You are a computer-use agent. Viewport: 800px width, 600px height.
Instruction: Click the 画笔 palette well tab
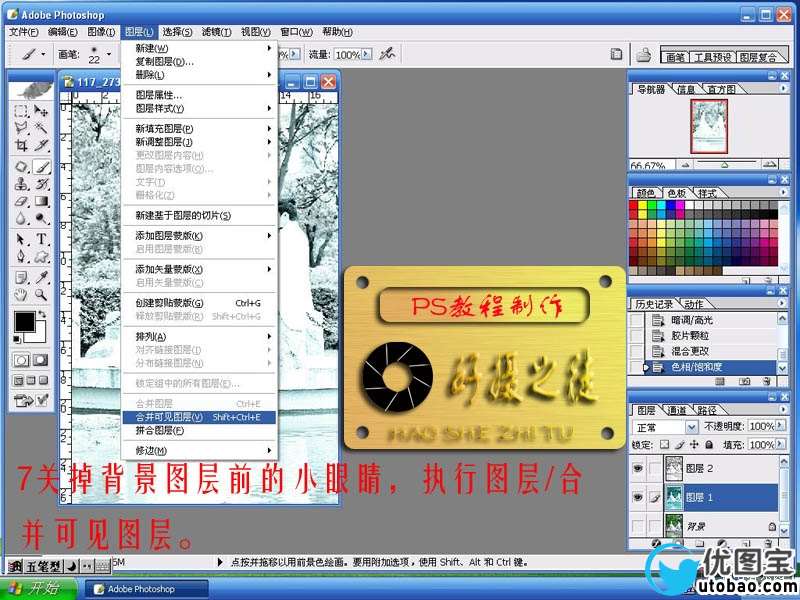675,57
